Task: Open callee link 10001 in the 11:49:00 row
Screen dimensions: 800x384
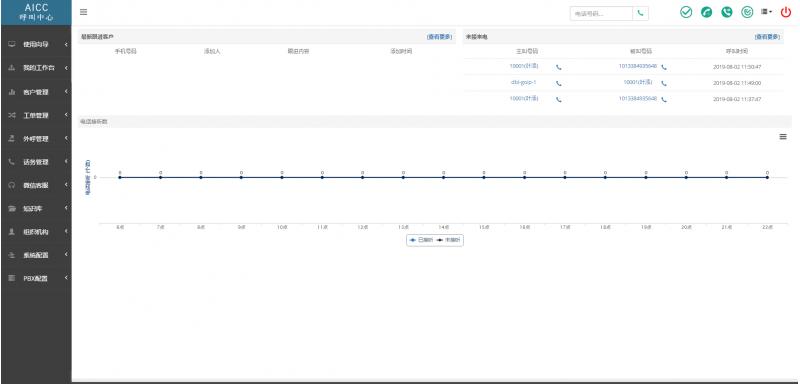Action: (638, 82)
